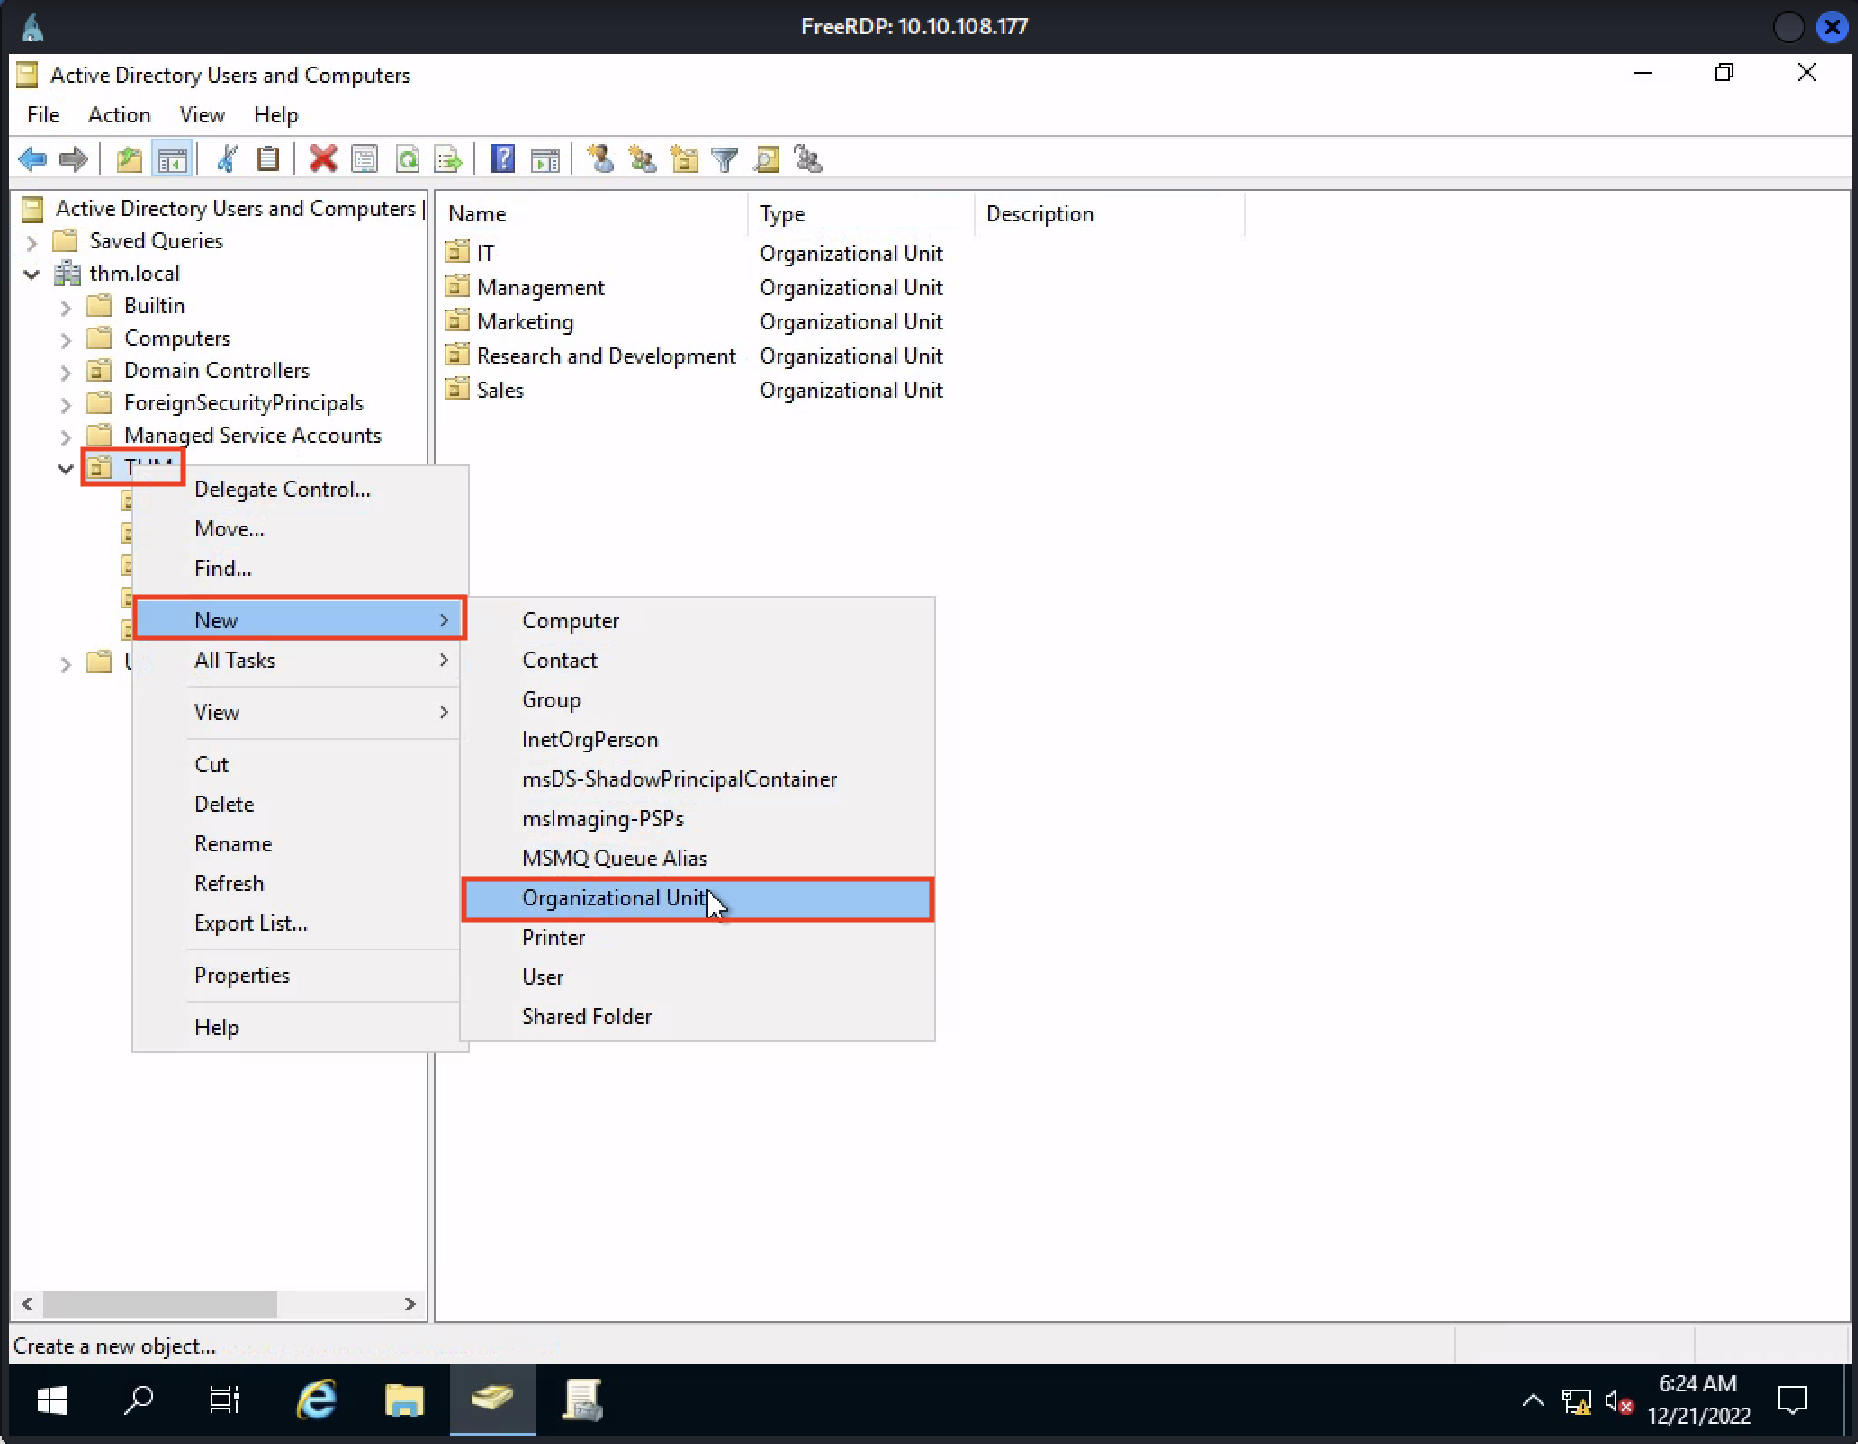Collapse the thm.local domain node

[x=31, y=274]
